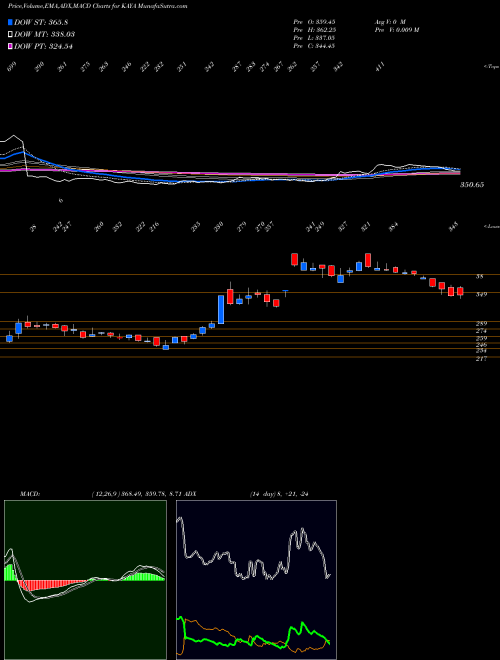Click the 'Pre L: 337.05' low value
The image size is (500, 660).
(314, 38)
